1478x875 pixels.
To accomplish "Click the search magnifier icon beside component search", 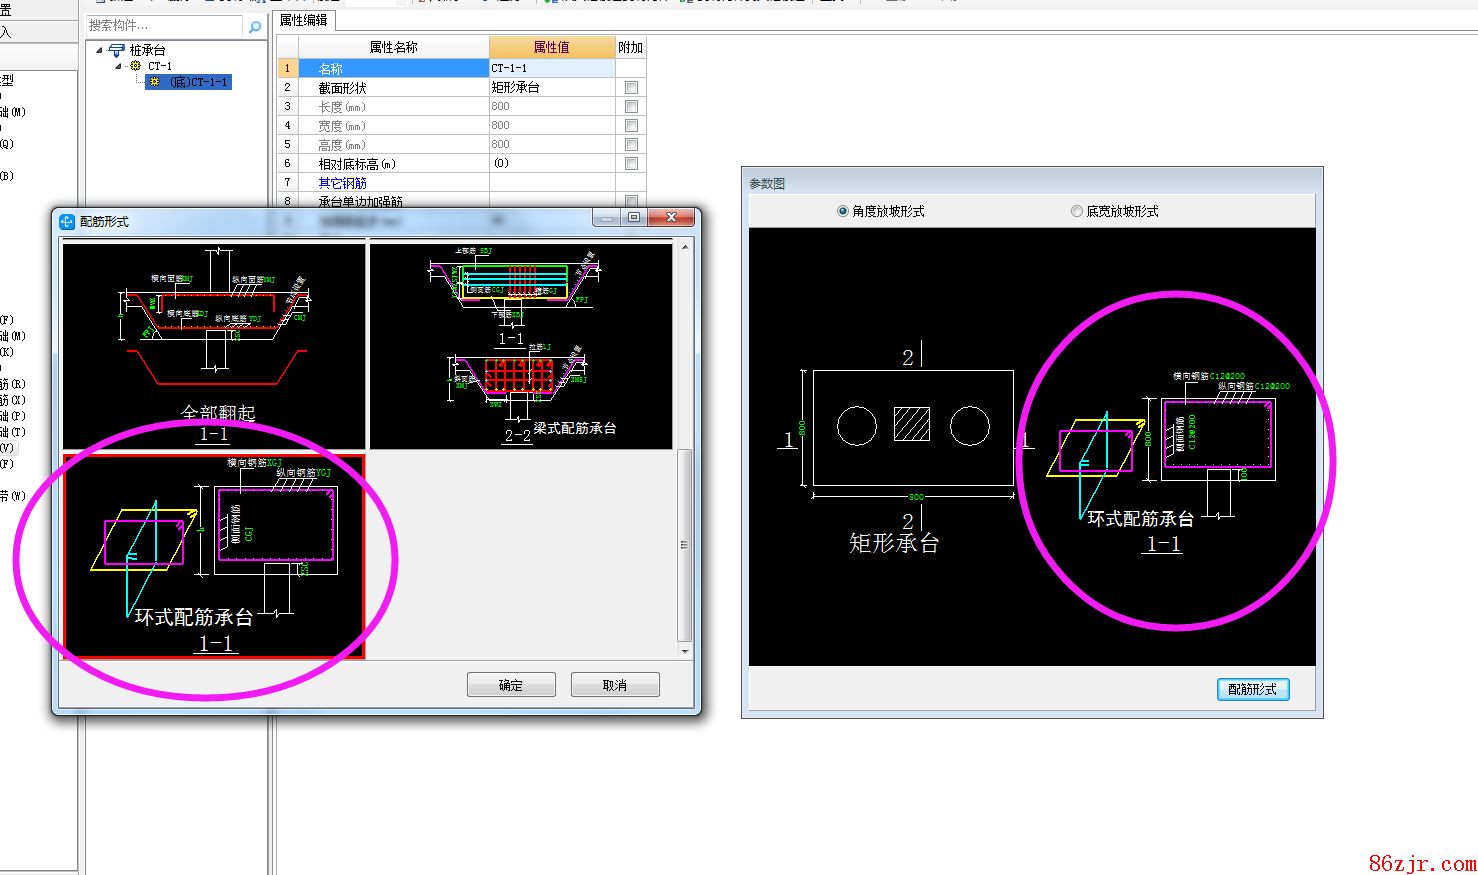I will click(x=255, y=27).
